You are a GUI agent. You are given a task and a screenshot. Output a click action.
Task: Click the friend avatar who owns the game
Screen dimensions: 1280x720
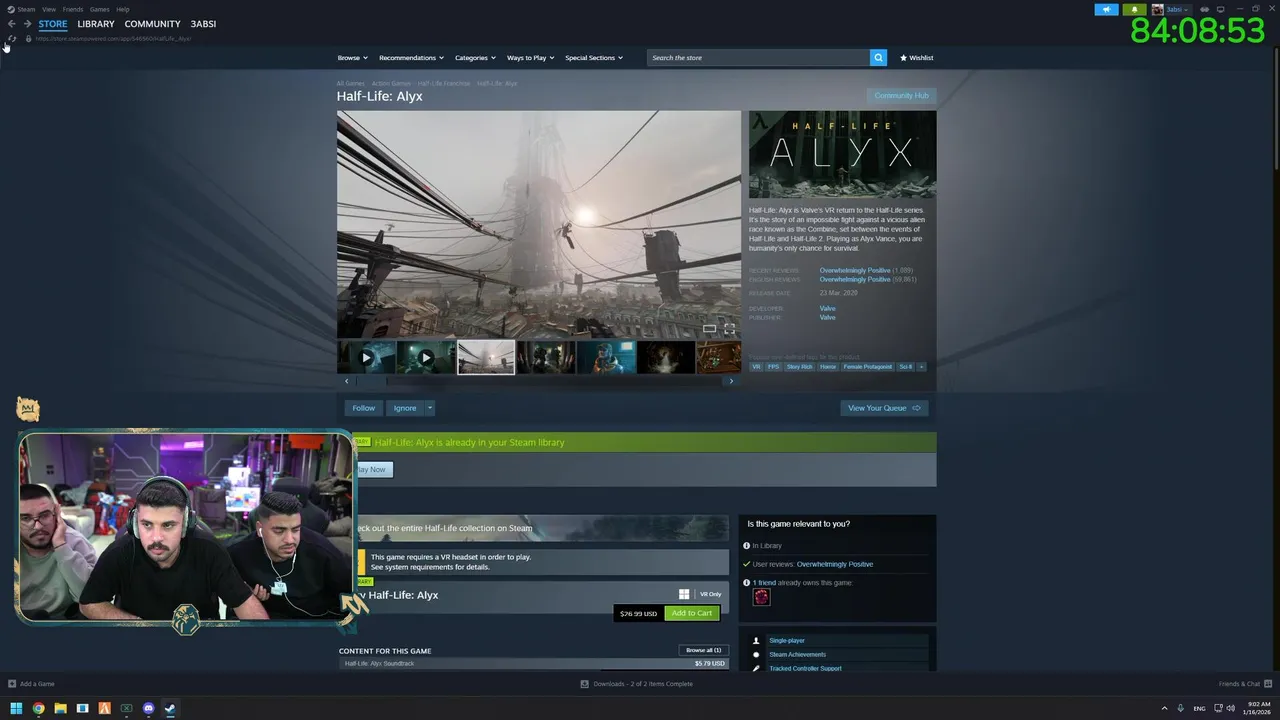coord(762,597)
